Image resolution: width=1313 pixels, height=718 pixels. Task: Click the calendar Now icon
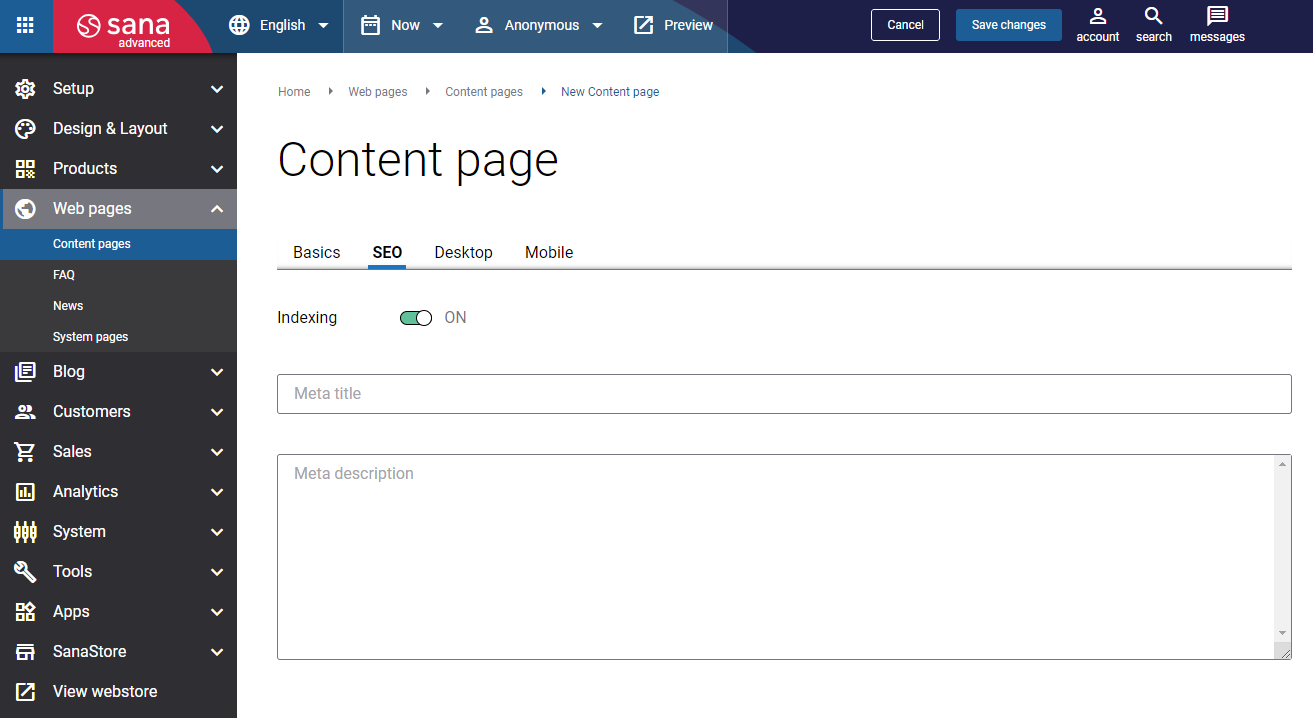tap(371, 25)
